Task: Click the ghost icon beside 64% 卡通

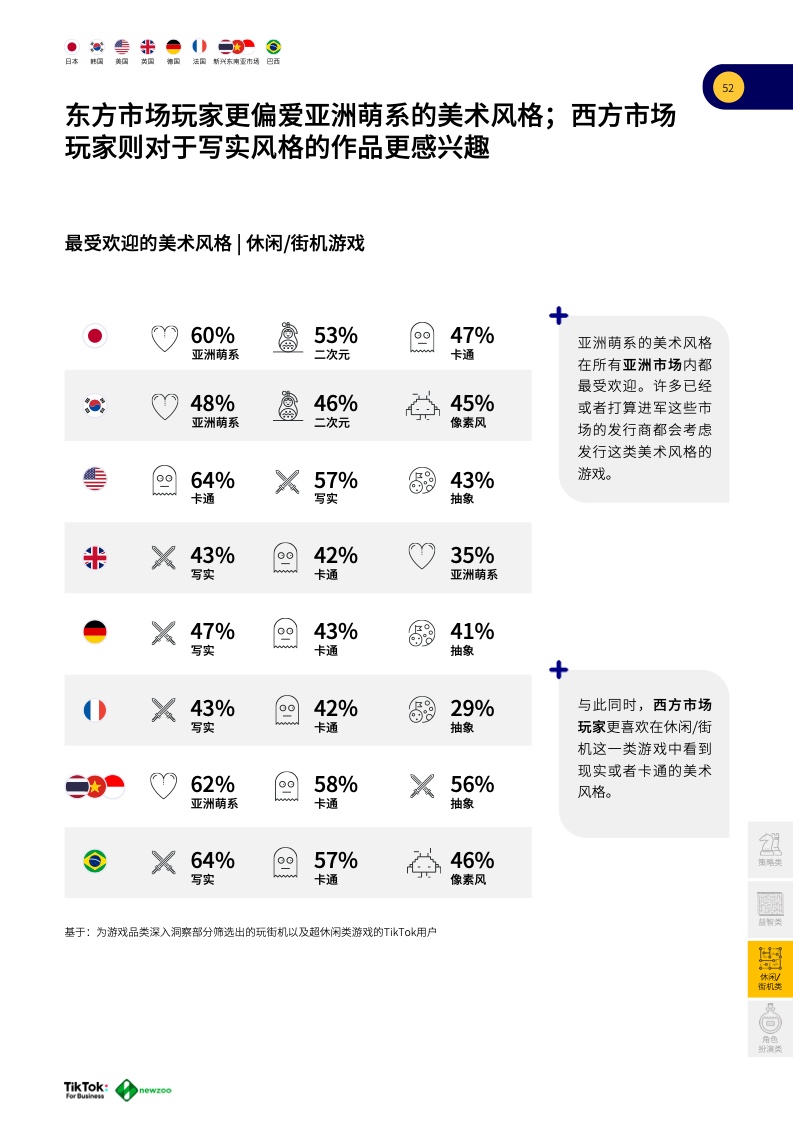Action: click(164, 483)
